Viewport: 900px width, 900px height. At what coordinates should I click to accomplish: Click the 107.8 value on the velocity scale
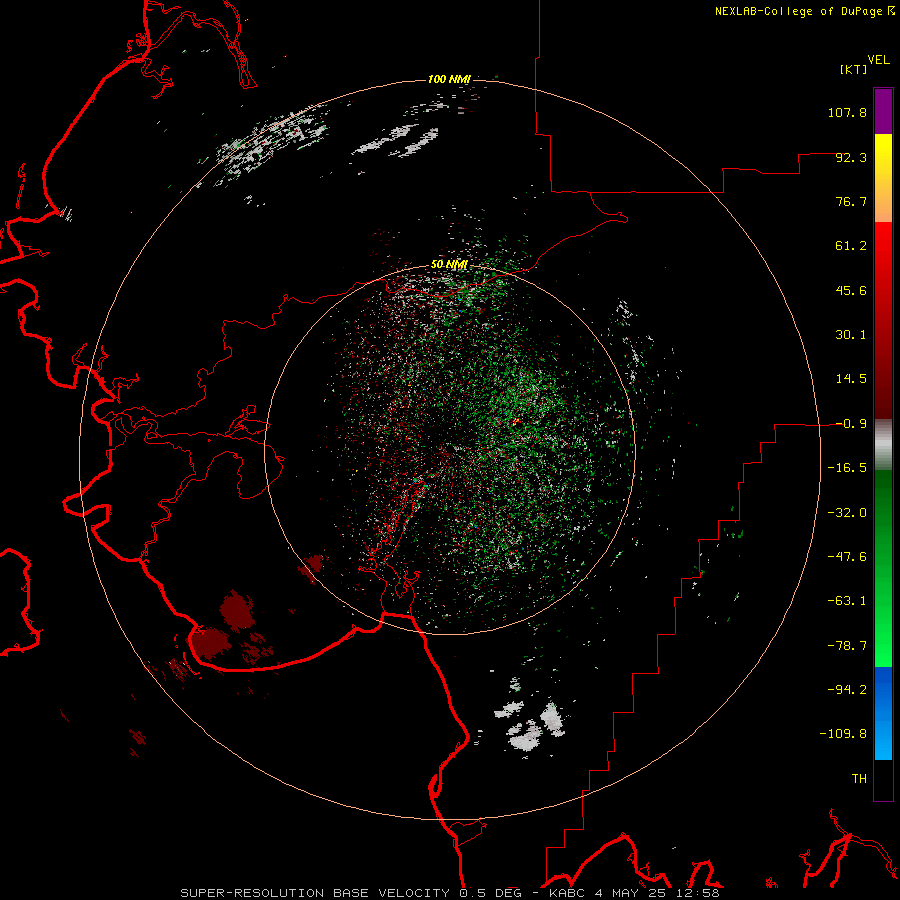[847, 112]
